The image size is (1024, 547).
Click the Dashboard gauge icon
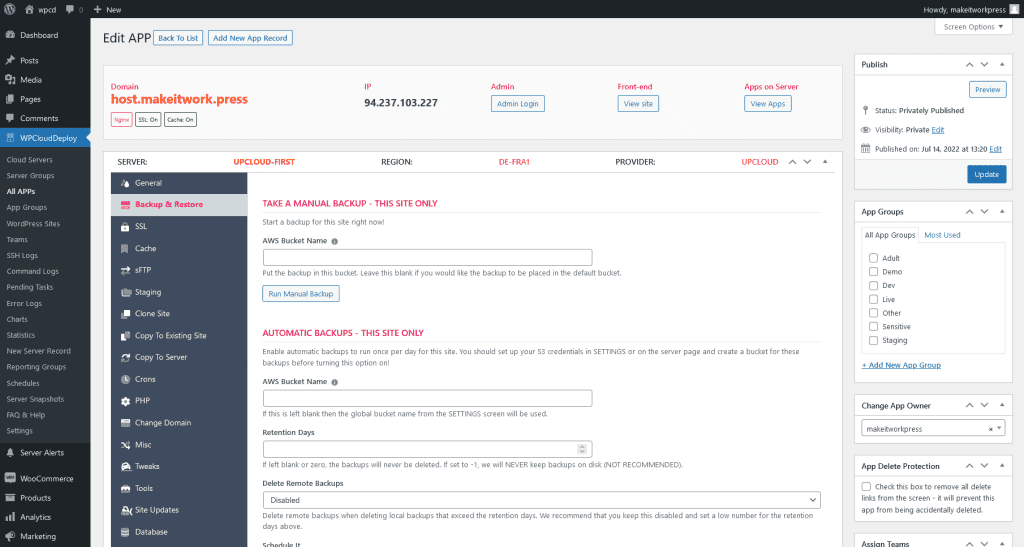coord(10,35)
